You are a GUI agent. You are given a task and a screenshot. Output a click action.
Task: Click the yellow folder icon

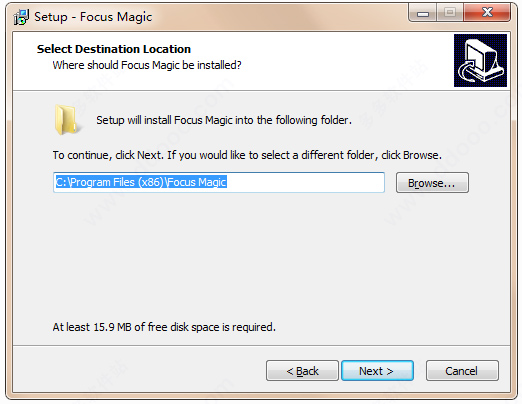[x=67, y=120]
